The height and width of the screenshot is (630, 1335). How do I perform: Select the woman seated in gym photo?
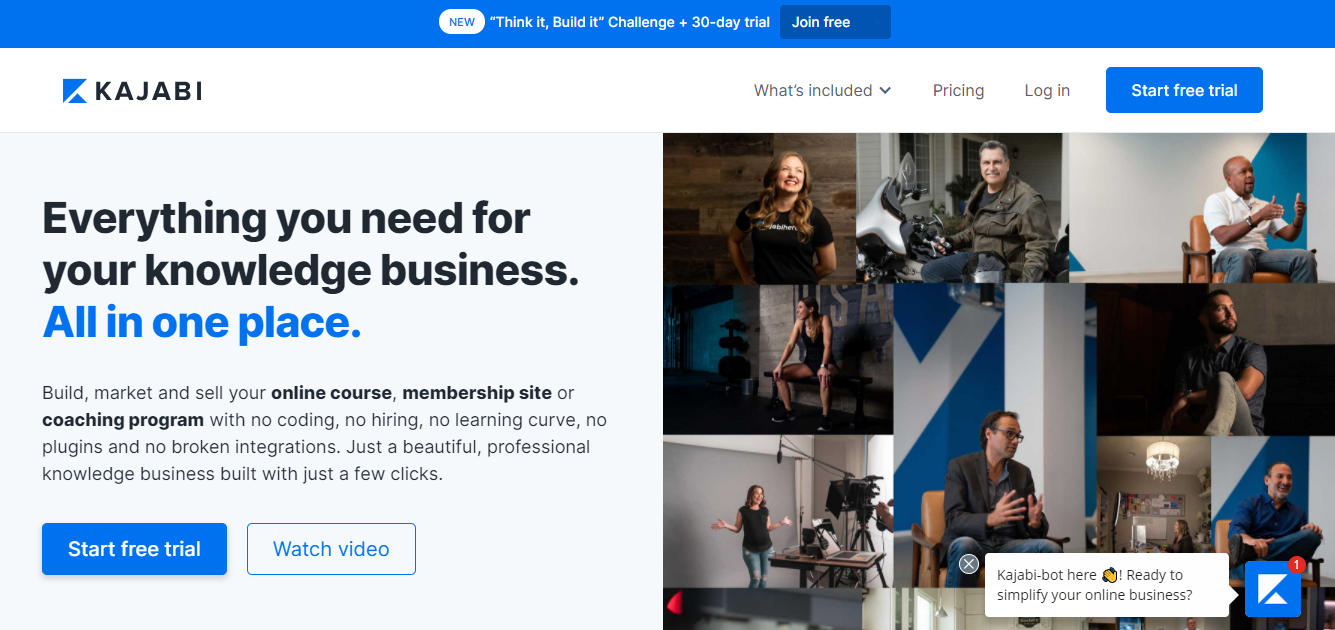coord(778,359)
